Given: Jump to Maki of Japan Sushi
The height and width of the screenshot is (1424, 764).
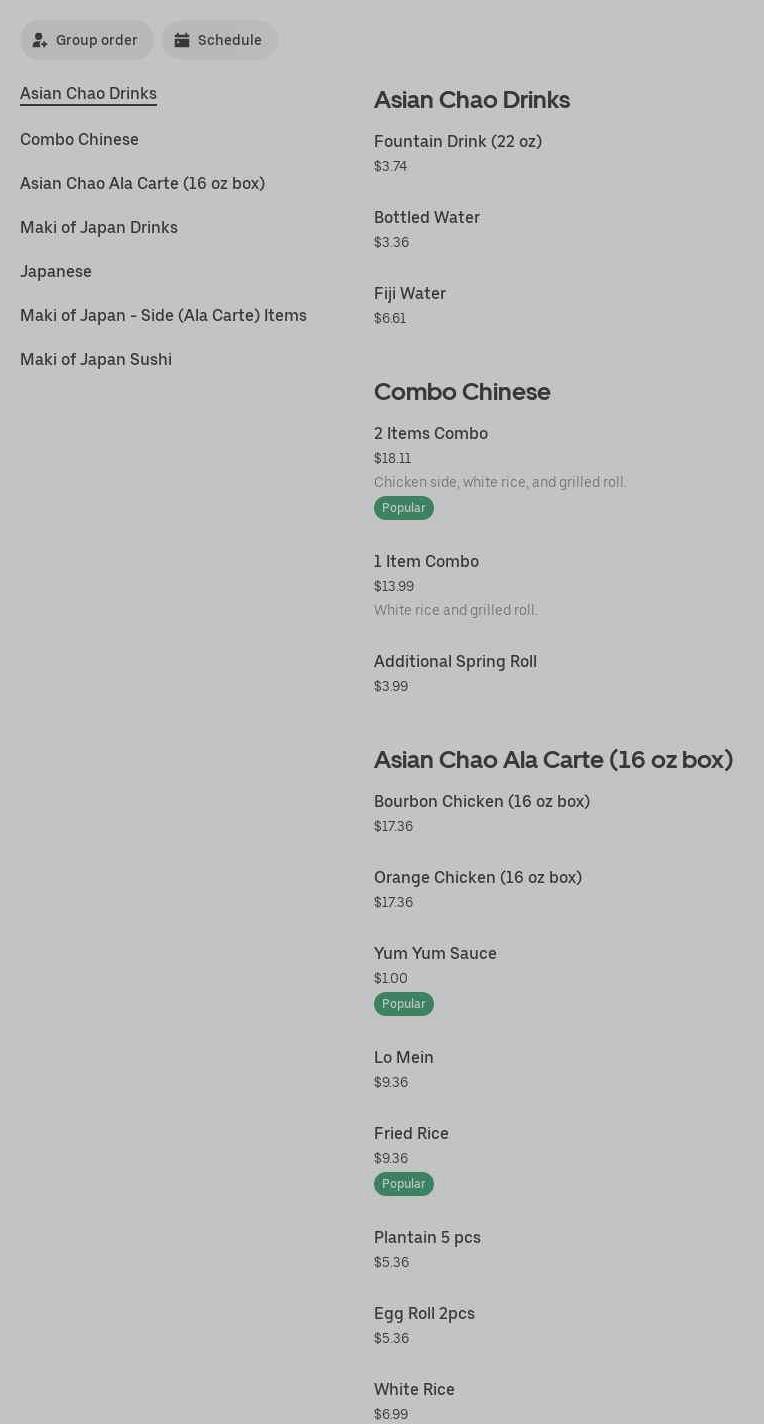Looking at the screenshot, I should [x=96, y=360].
